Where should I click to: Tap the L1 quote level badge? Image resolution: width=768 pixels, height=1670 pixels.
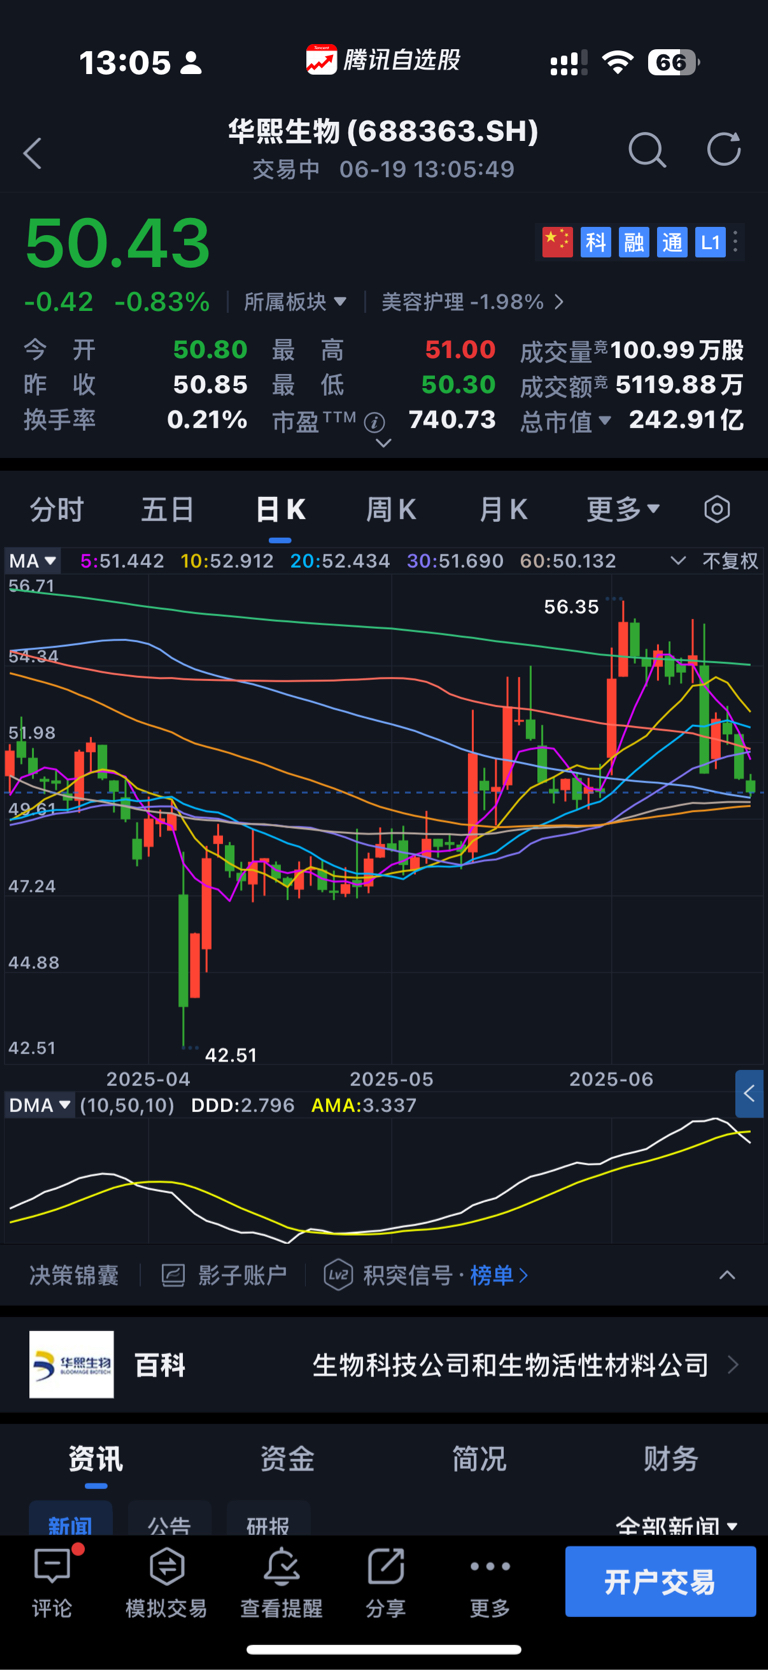(x=710, y=242)
